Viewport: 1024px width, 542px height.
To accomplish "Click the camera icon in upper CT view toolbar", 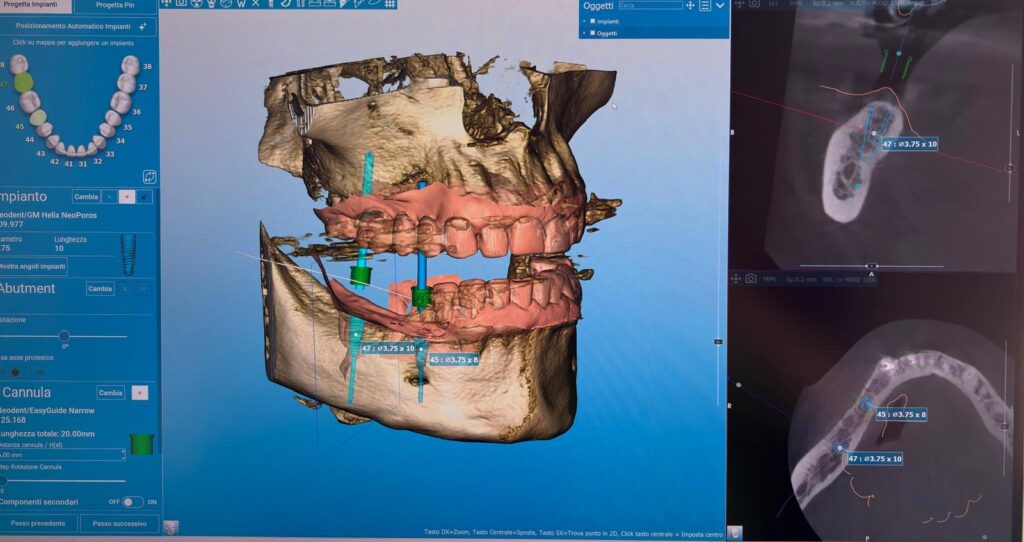I will (x=754, y=3).
